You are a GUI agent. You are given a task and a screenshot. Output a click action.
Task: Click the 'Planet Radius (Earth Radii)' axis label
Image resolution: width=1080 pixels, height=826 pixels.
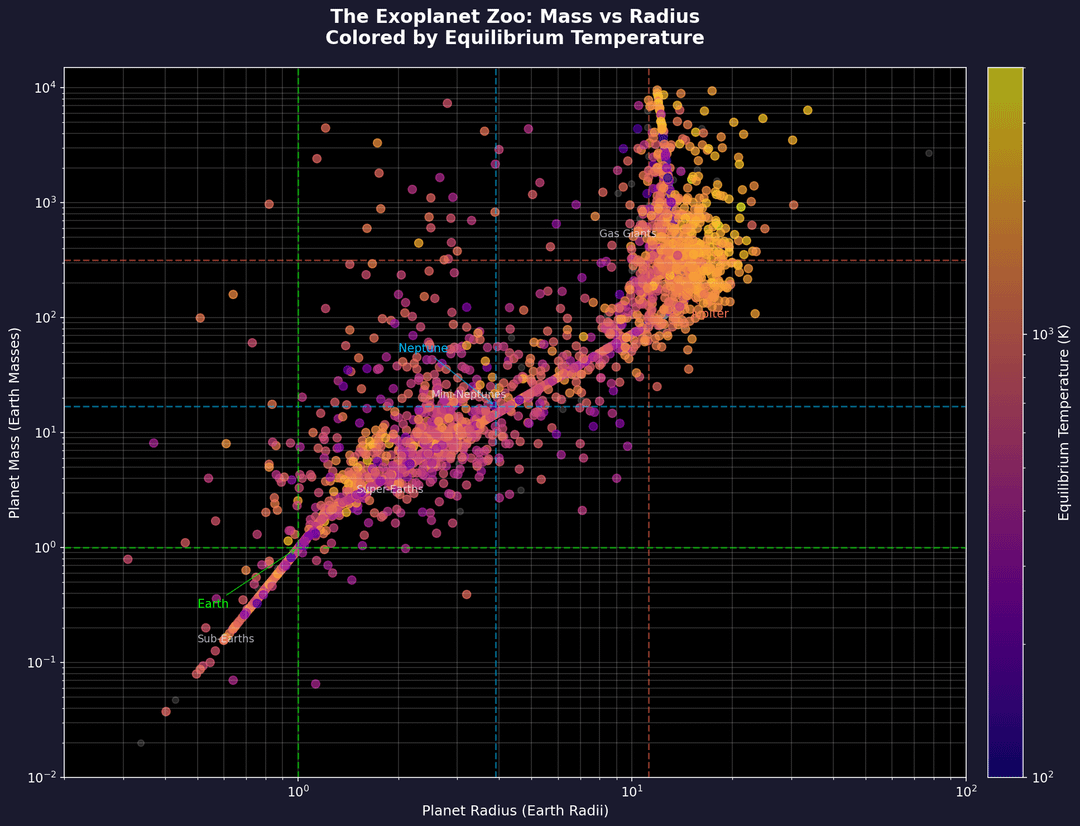pyautogui.click(x=514, y=811)
